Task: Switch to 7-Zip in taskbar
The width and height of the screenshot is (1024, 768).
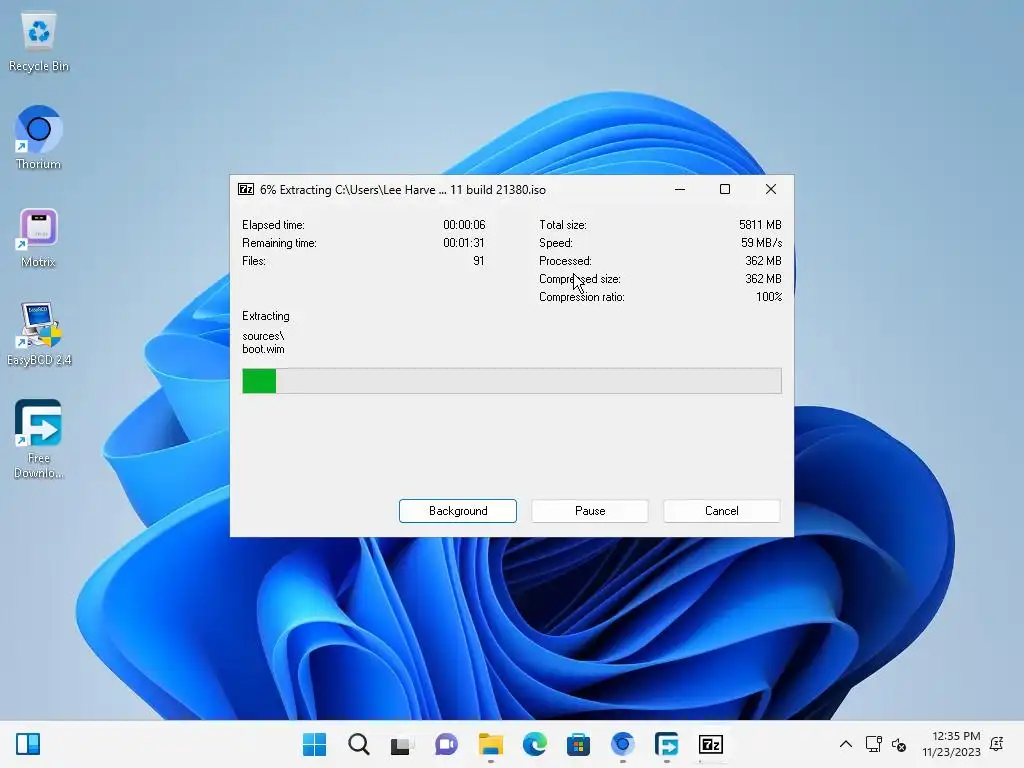Action: pos(711,744)
